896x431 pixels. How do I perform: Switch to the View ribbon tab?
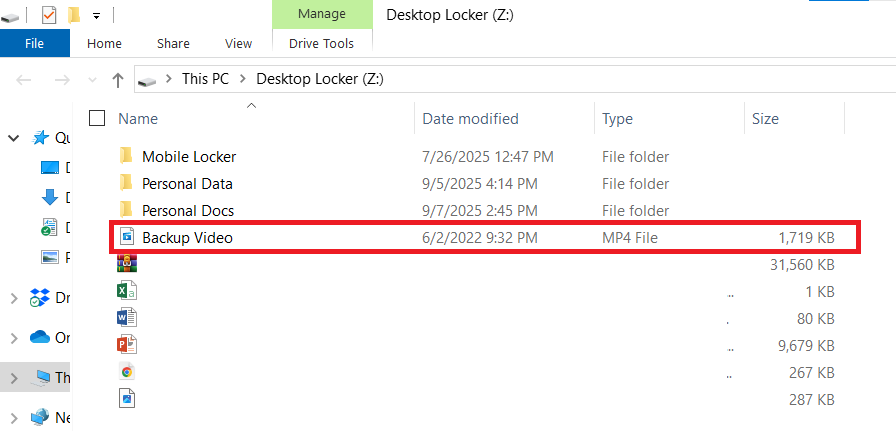coord(239,43)
